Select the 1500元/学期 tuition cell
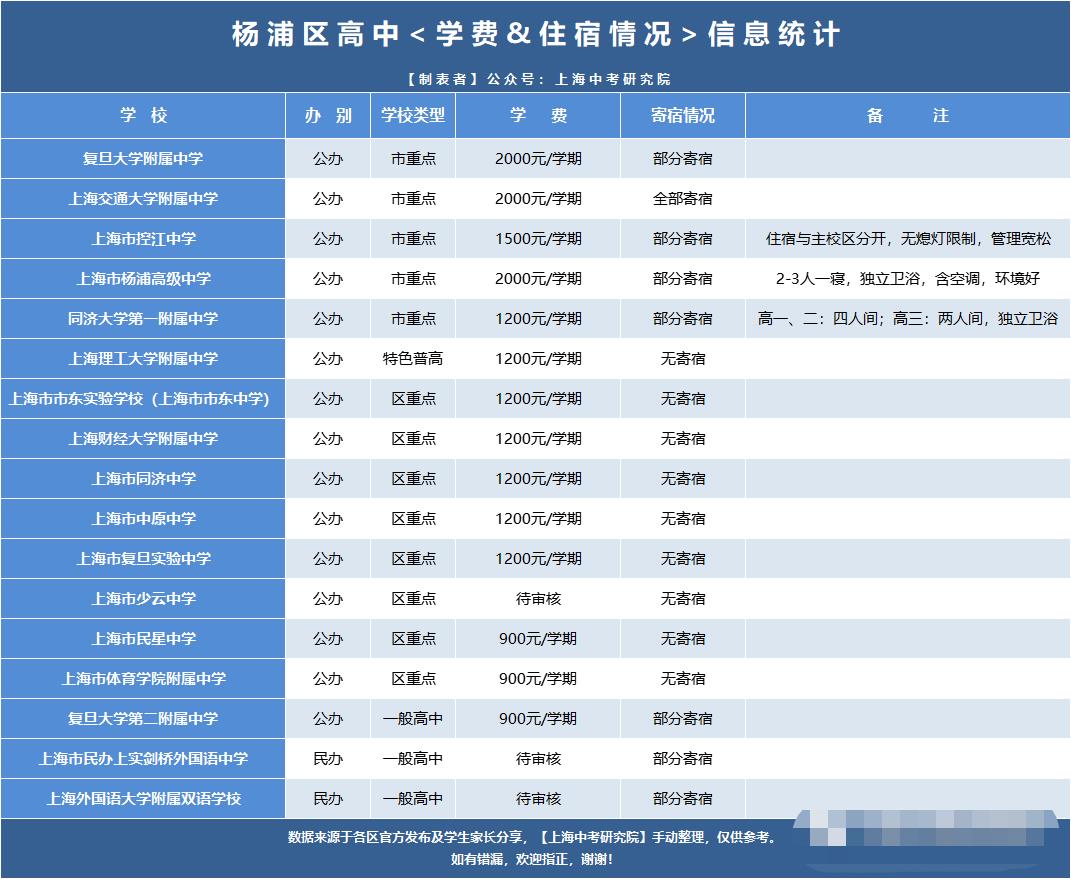The image size is (1071, 879). [x=538, y=239]
